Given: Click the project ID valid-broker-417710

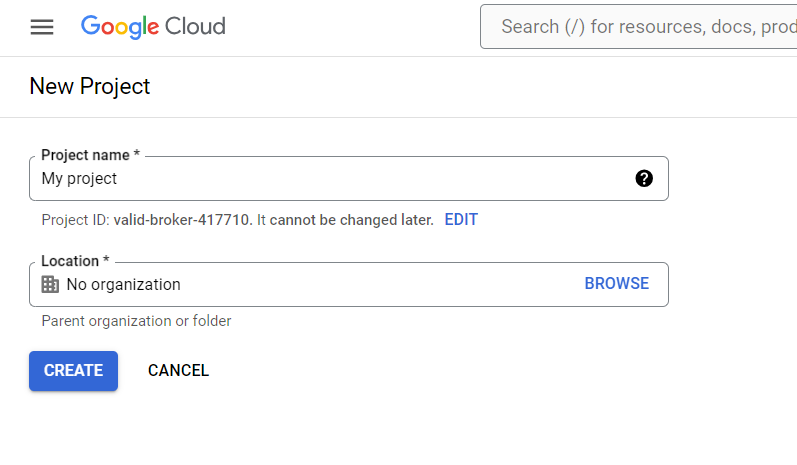Looking at the screenshot, I should (x=182, y=220).
